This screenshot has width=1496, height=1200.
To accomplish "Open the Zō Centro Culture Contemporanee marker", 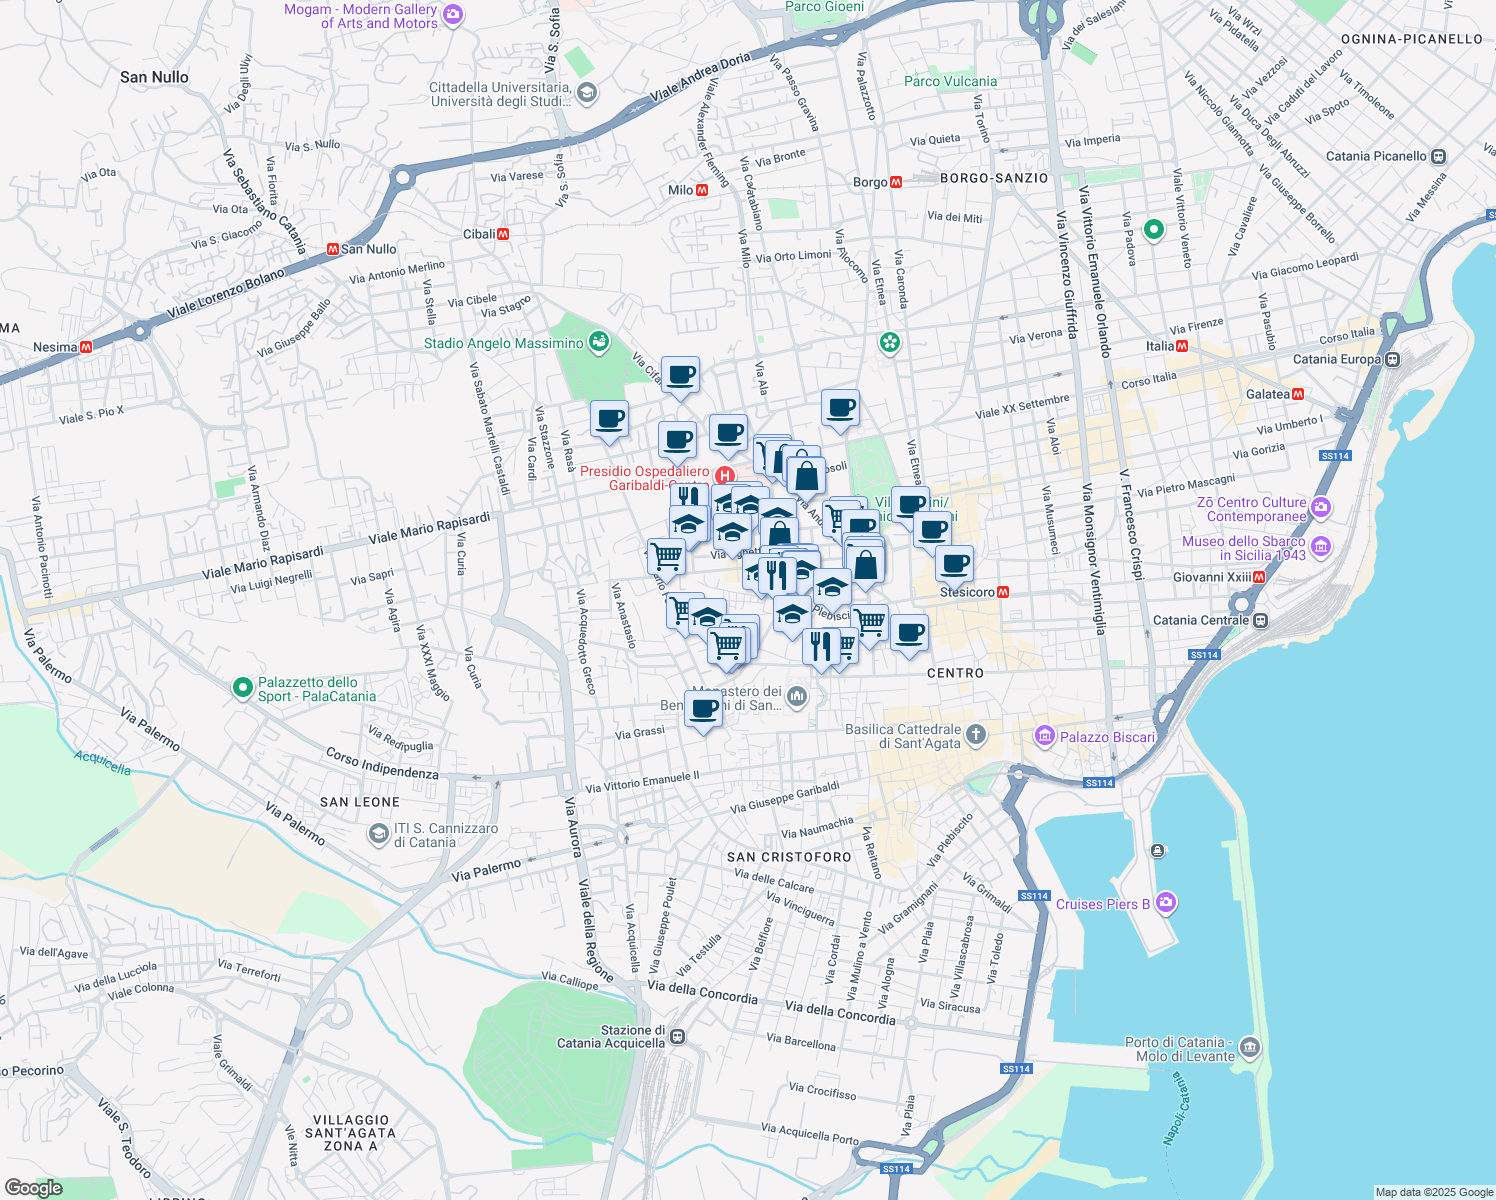I will [x=1321, y=508].
